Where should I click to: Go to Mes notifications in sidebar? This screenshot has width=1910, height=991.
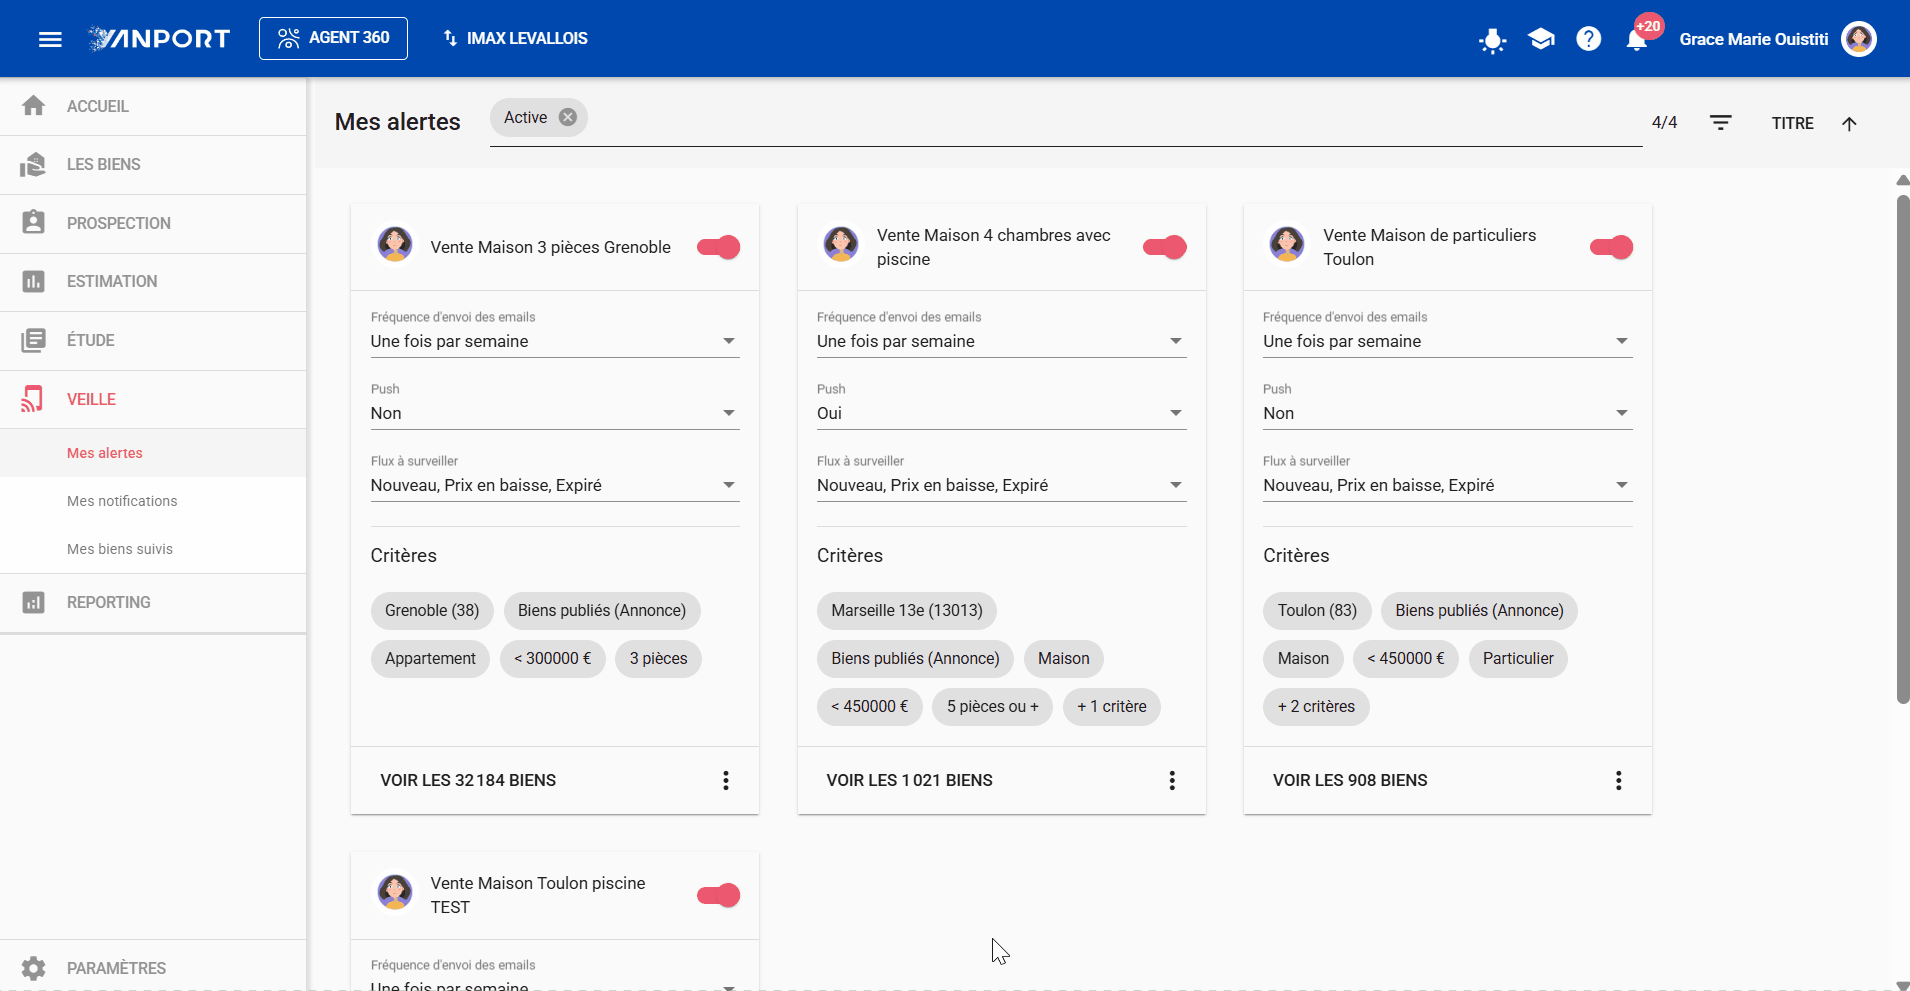point(122,501)
